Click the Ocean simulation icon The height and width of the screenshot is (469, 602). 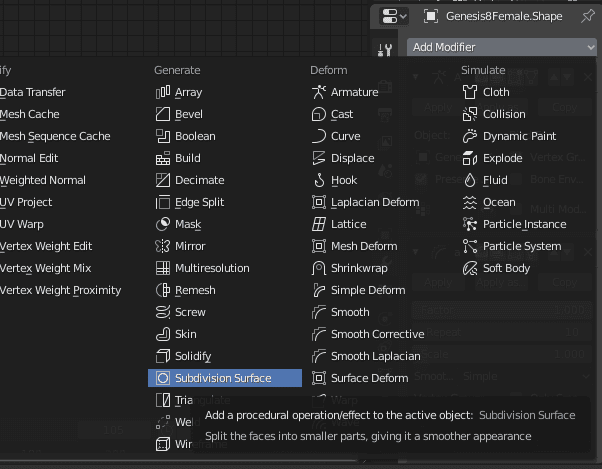pyautogui.click(x=470, y=202)
